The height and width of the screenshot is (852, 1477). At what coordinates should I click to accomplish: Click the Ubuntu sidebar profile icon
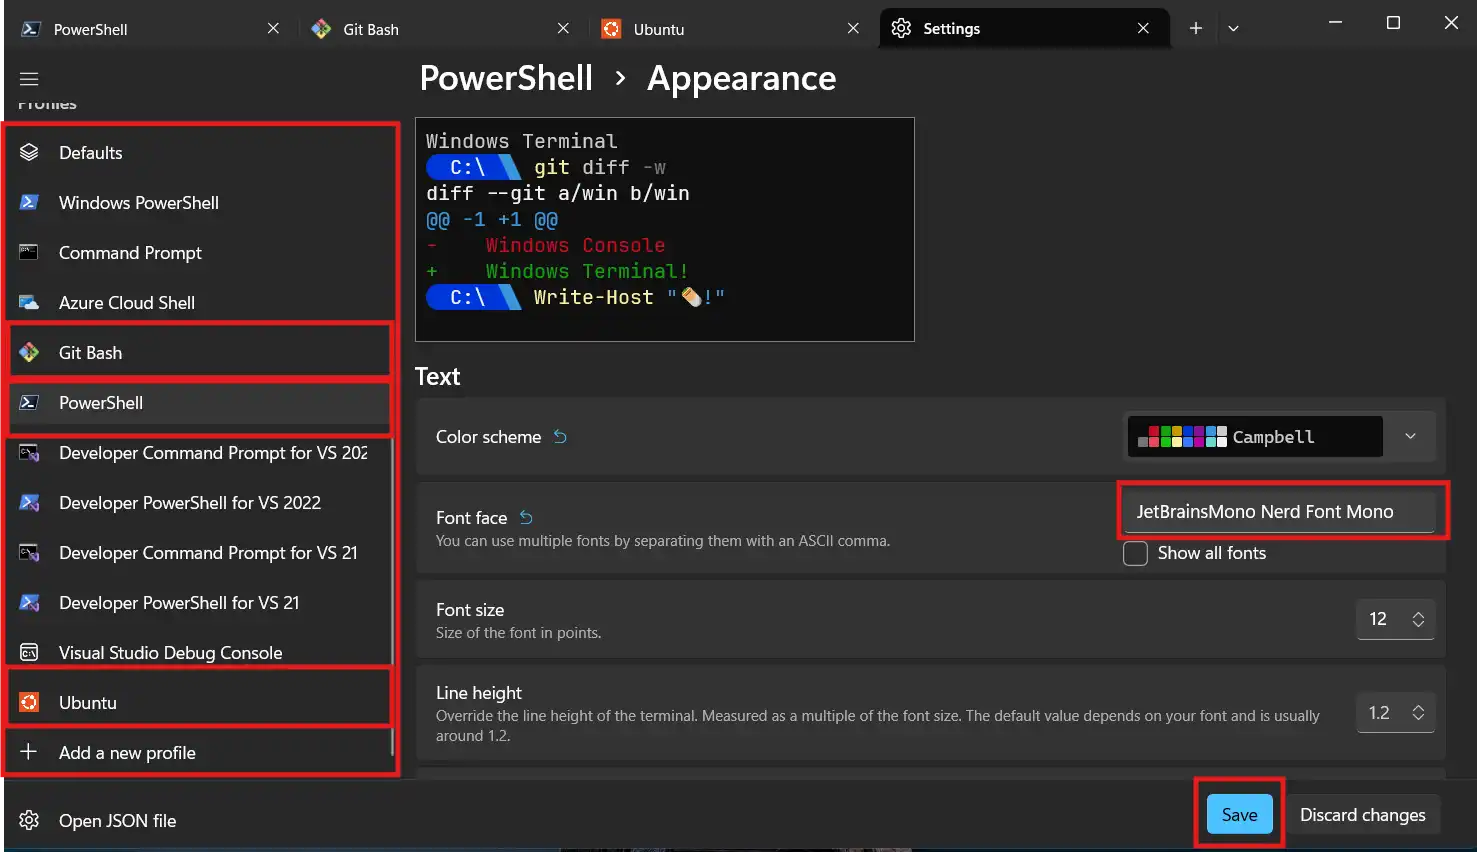[29, 702]
